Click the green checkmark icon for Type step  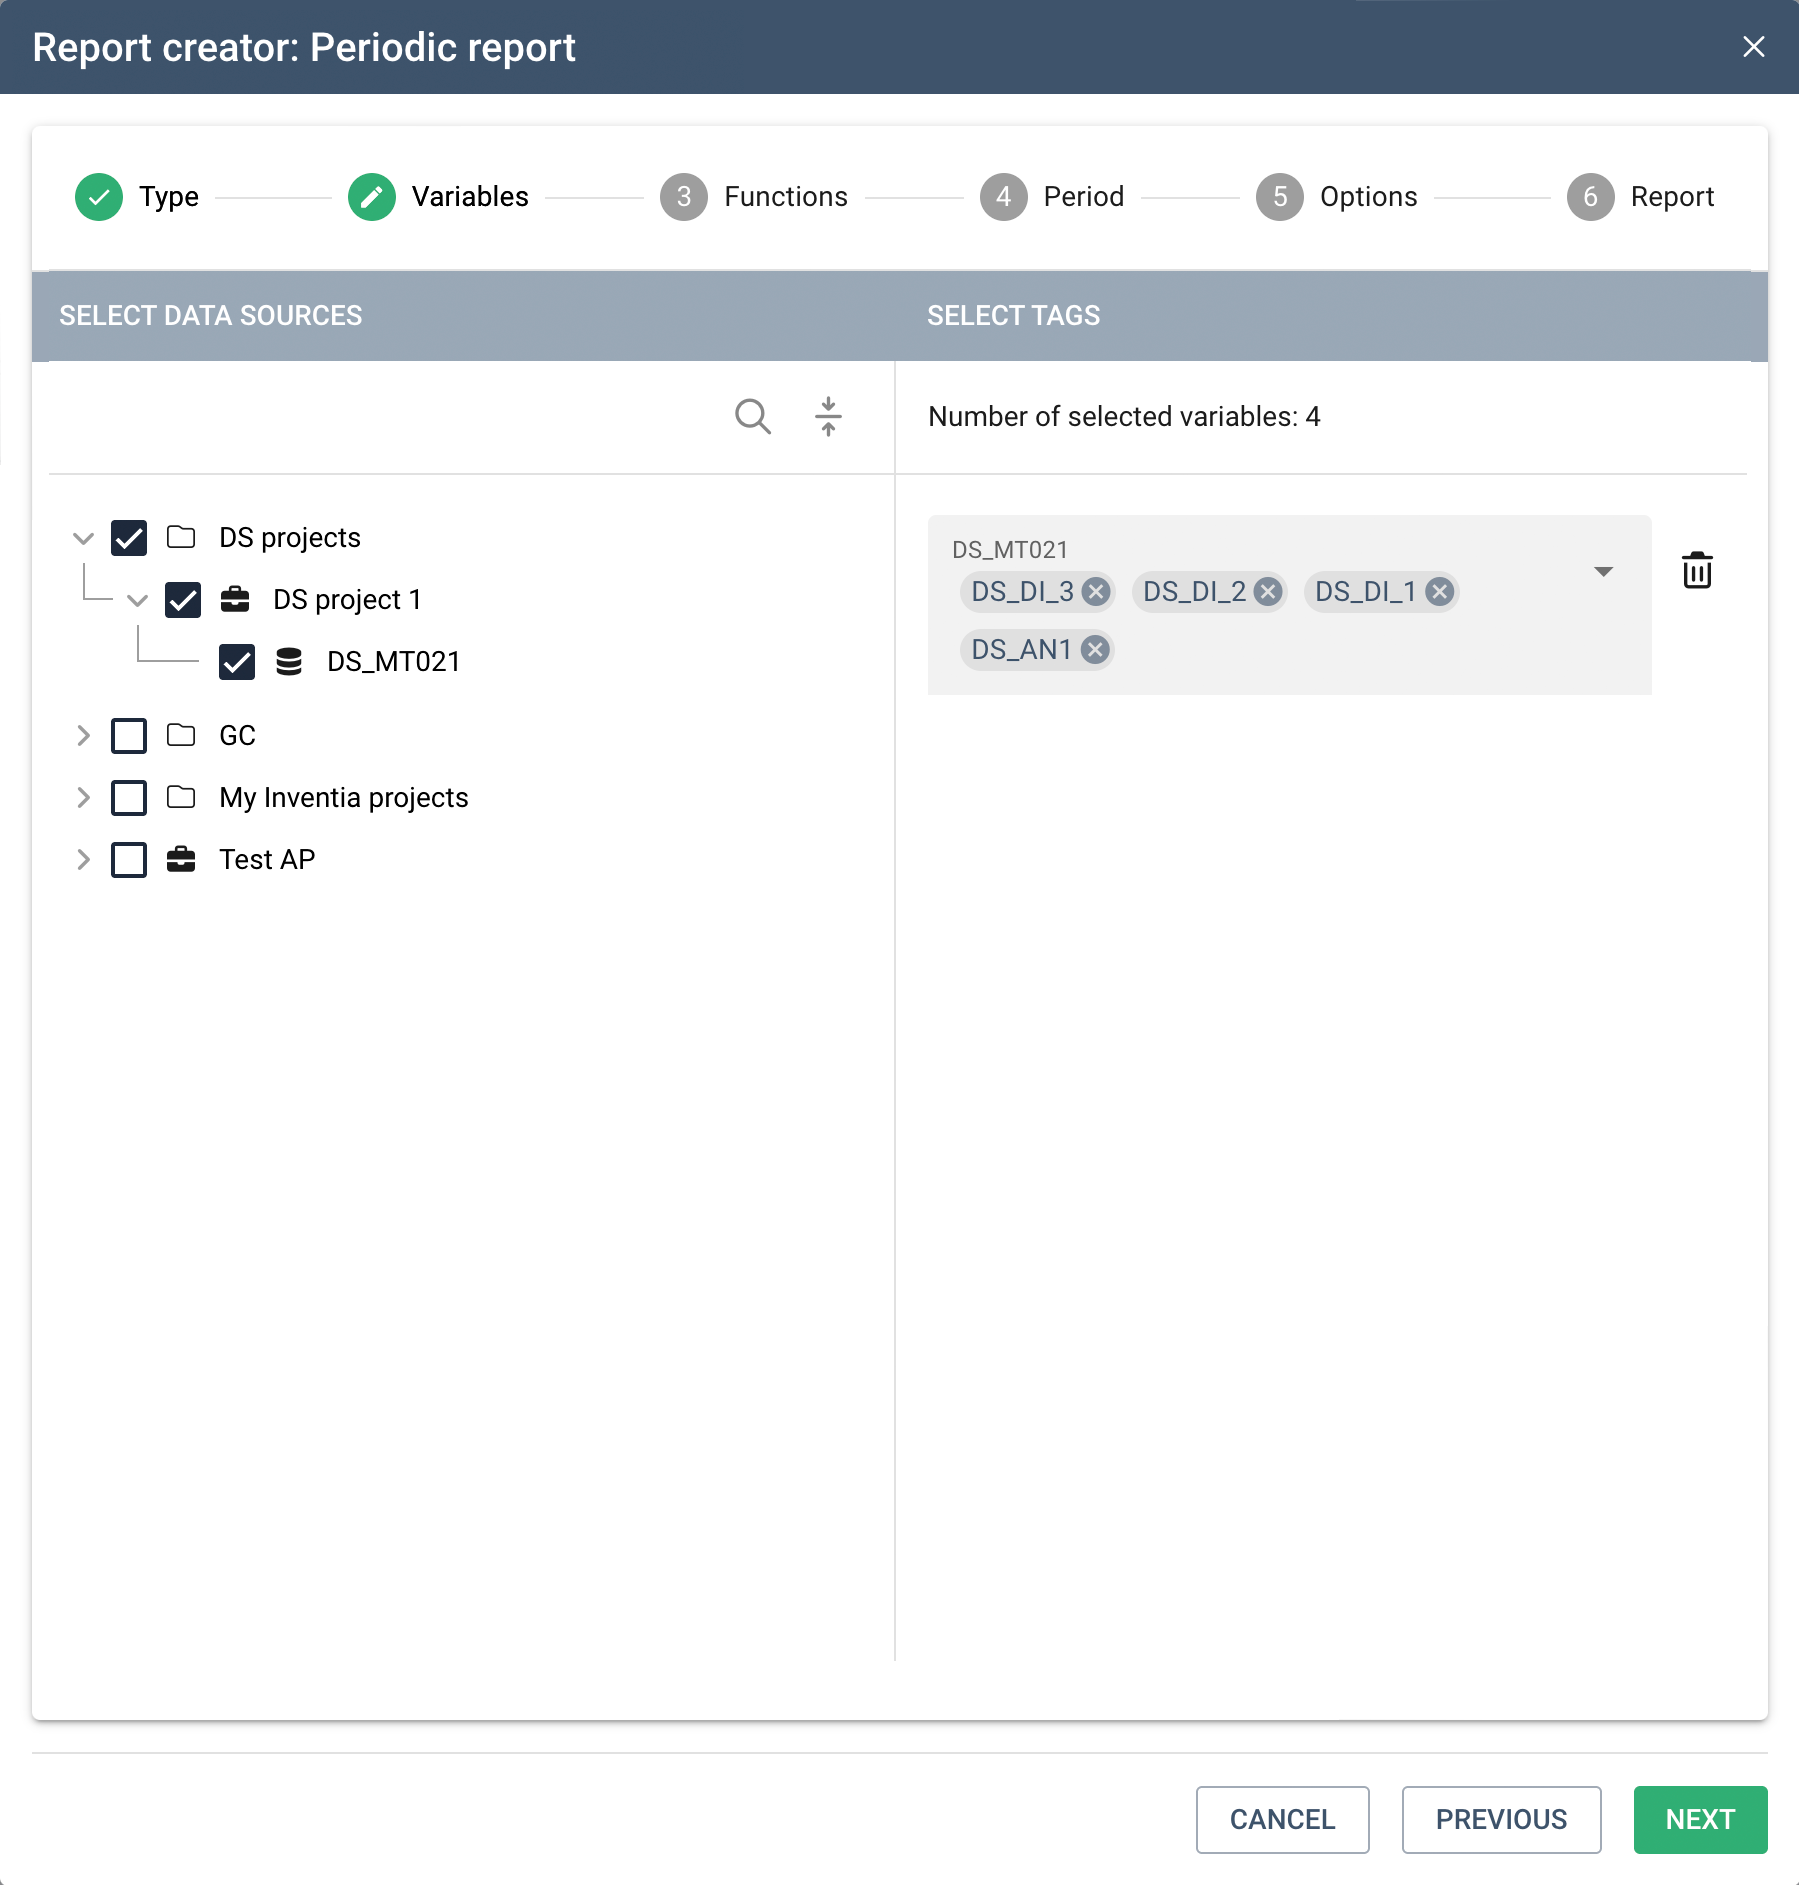[x=99, y=197]
